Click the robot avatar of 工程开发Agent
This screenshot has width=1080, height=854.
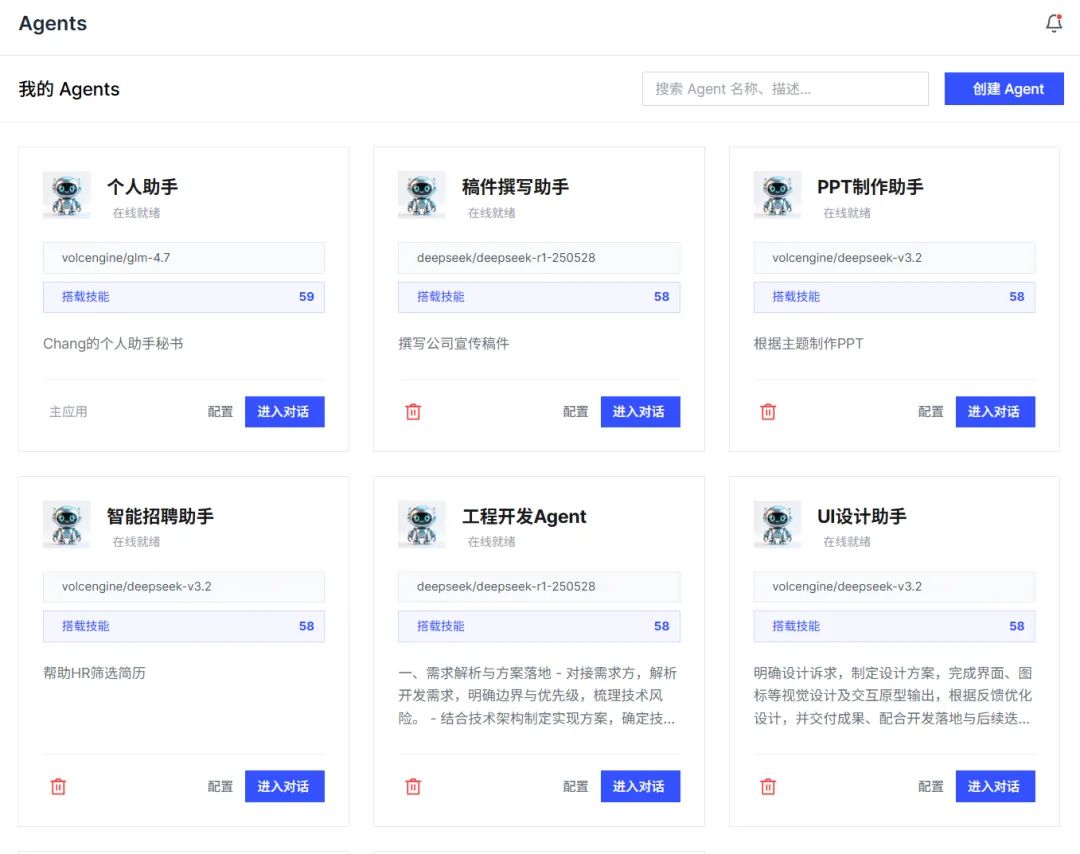(x=422, y=523)
